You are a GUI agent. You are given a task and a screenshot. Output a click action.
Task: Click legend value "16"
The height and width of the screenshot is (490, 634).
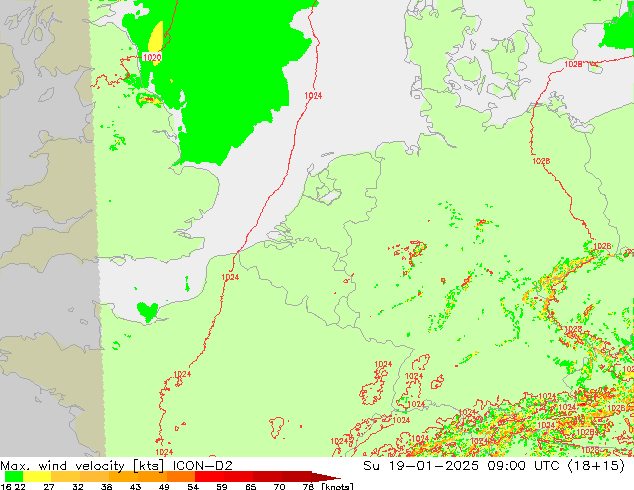[x=5, y=486]
